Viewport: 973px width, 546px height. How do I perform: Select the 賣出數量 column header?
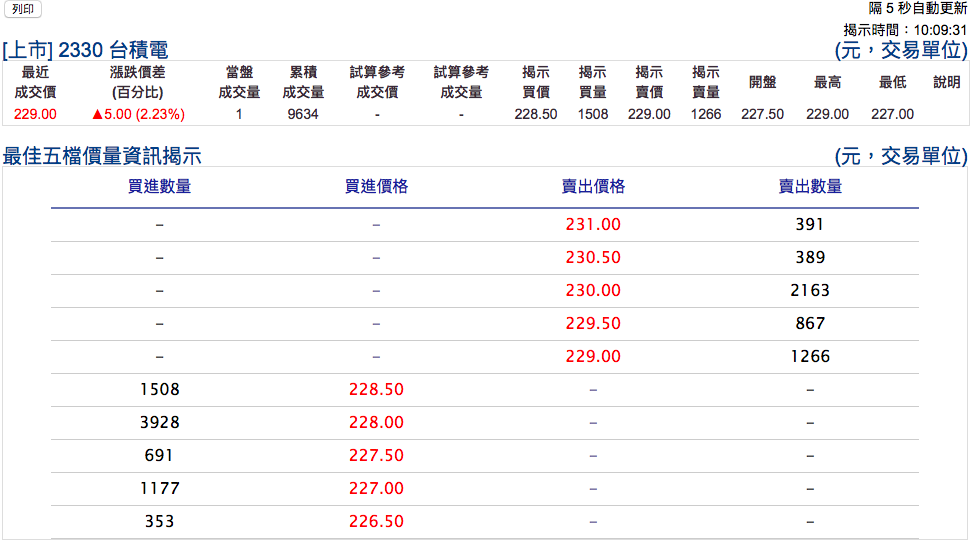[810, 186]
